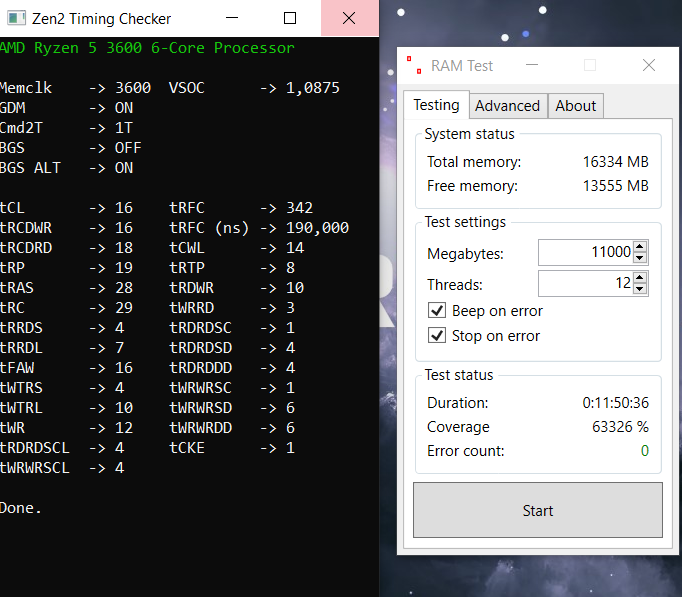Click the tWRWRSCL row in the console
Image resolution: width=682 pixels, height=597 pixels.
point(62,468)
